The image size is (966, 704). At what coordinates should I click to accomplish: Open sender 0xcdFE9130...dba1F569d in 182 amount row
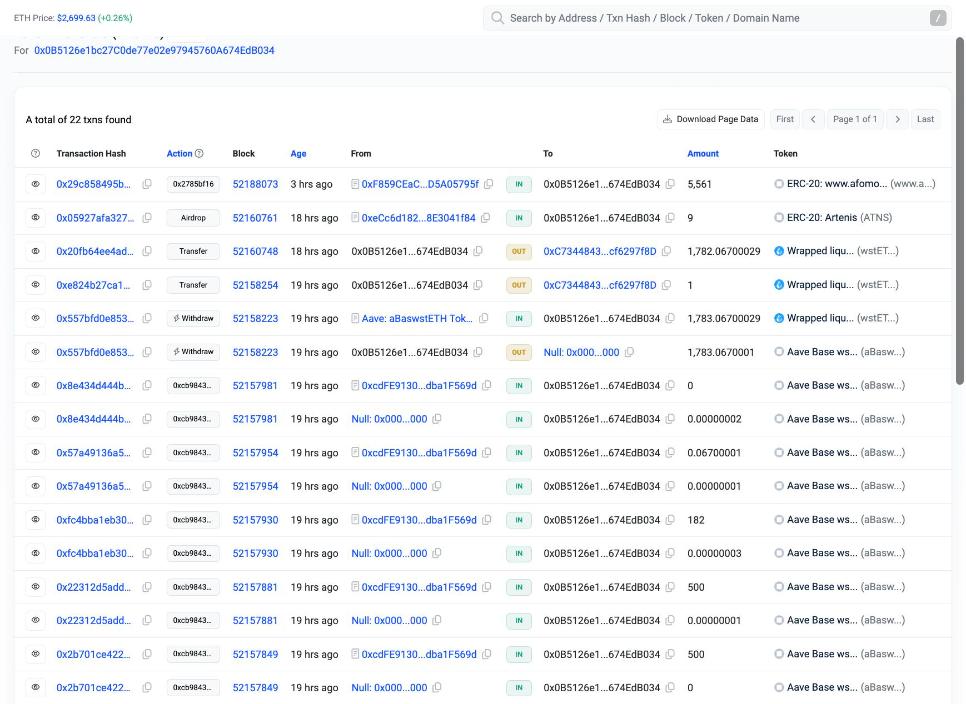pyautogui.click(x=419, y=520)
